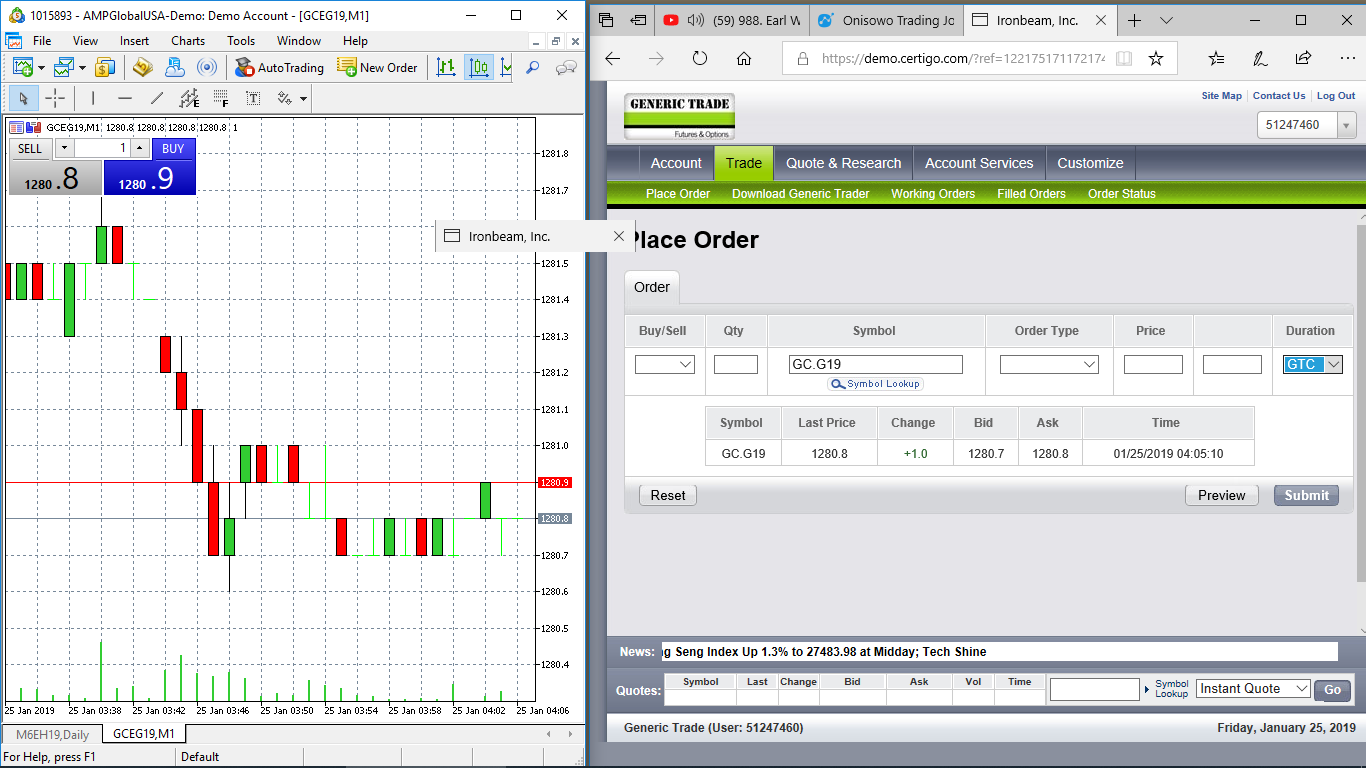Viewport: 1366px width, 768px height.
Task: Open a new tab in Edge
Action: click(1134, 20)
